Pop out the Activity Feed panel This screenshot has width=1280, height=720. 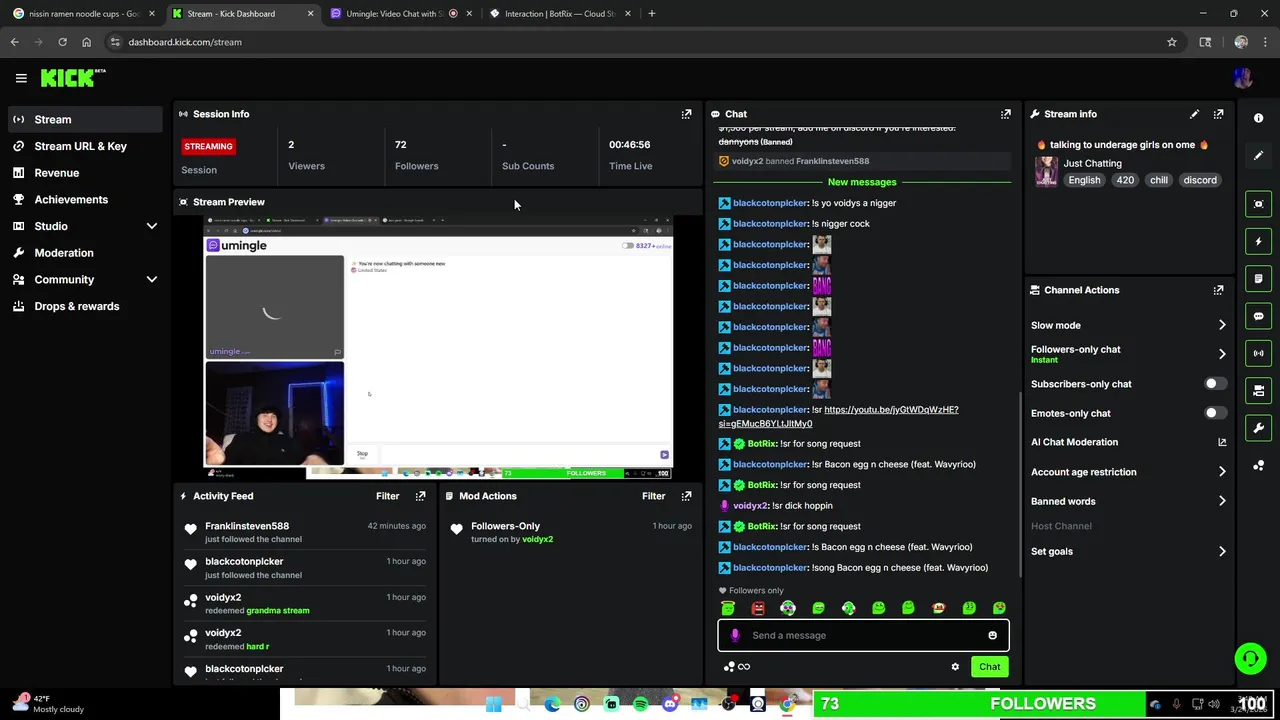point(420,496)
